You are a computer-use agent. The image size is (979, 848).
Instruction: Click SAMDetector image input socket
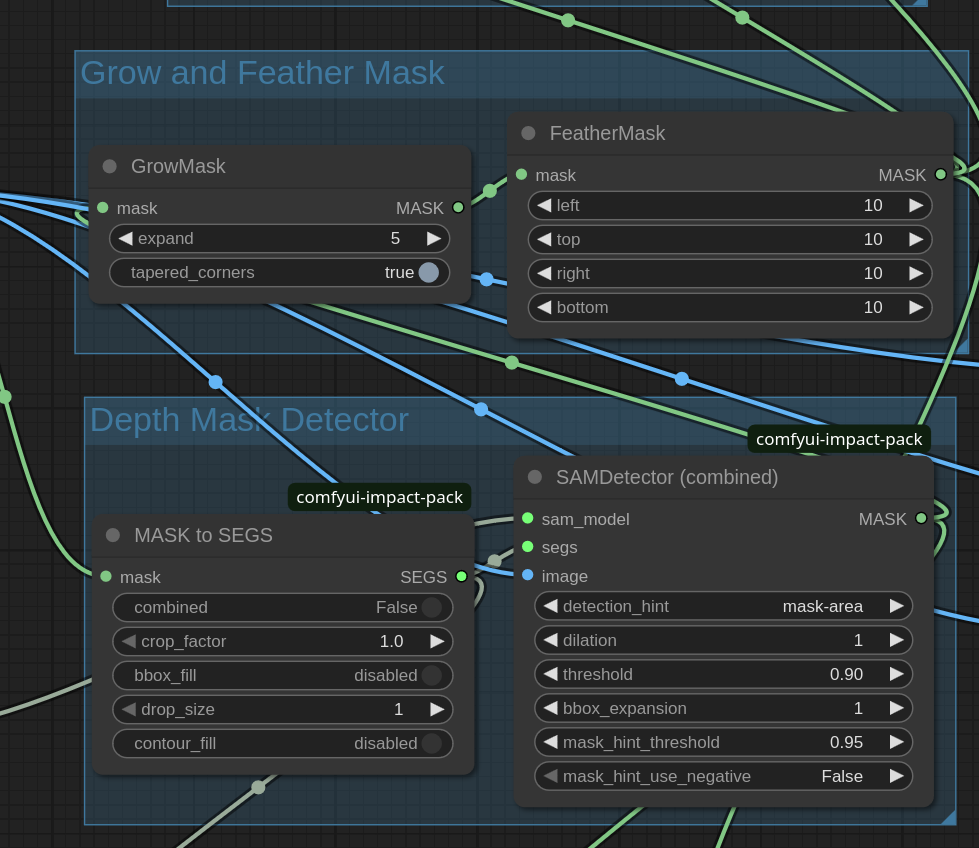pyautogui.click(x=528, y=575)
